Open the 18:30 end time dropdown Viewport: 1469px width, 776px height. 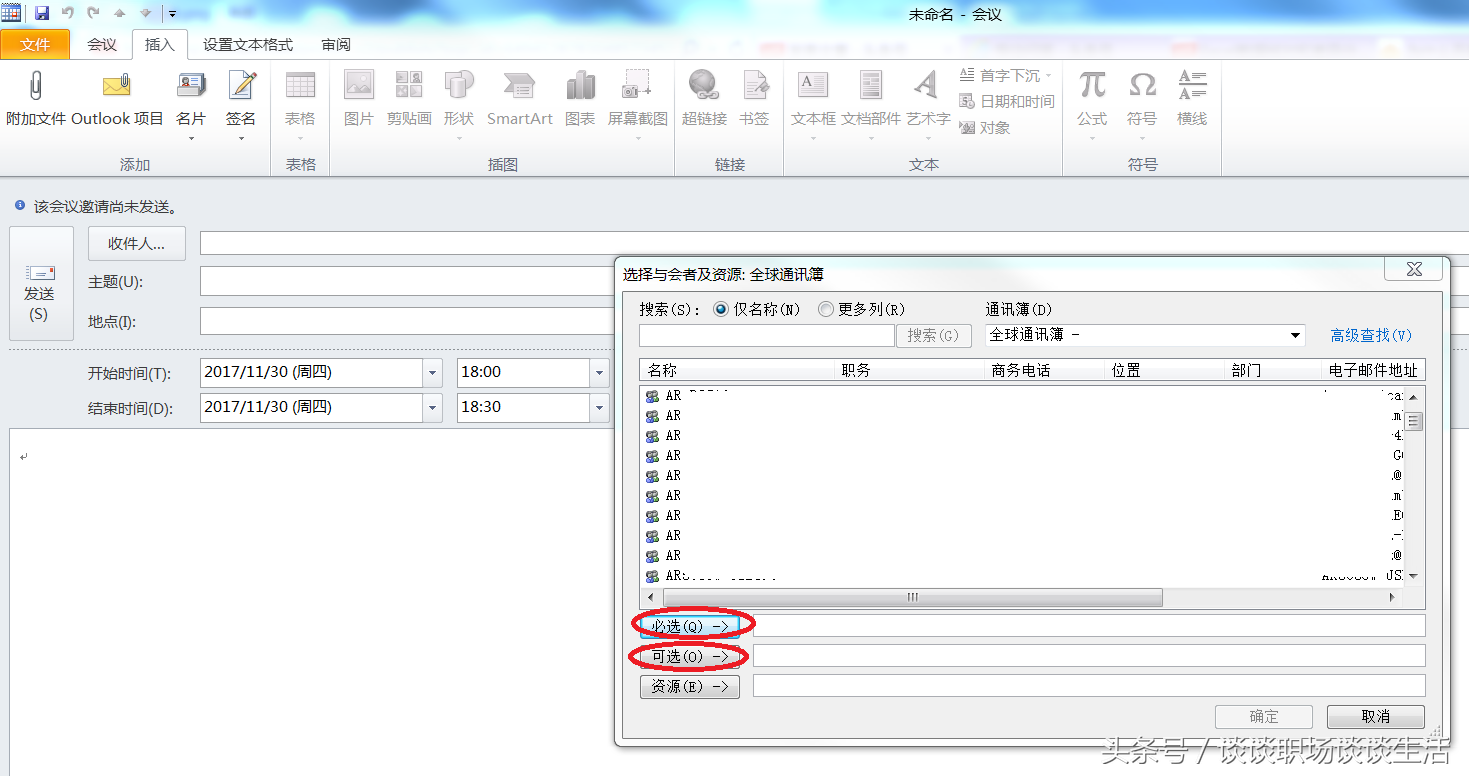click(599, 408)
